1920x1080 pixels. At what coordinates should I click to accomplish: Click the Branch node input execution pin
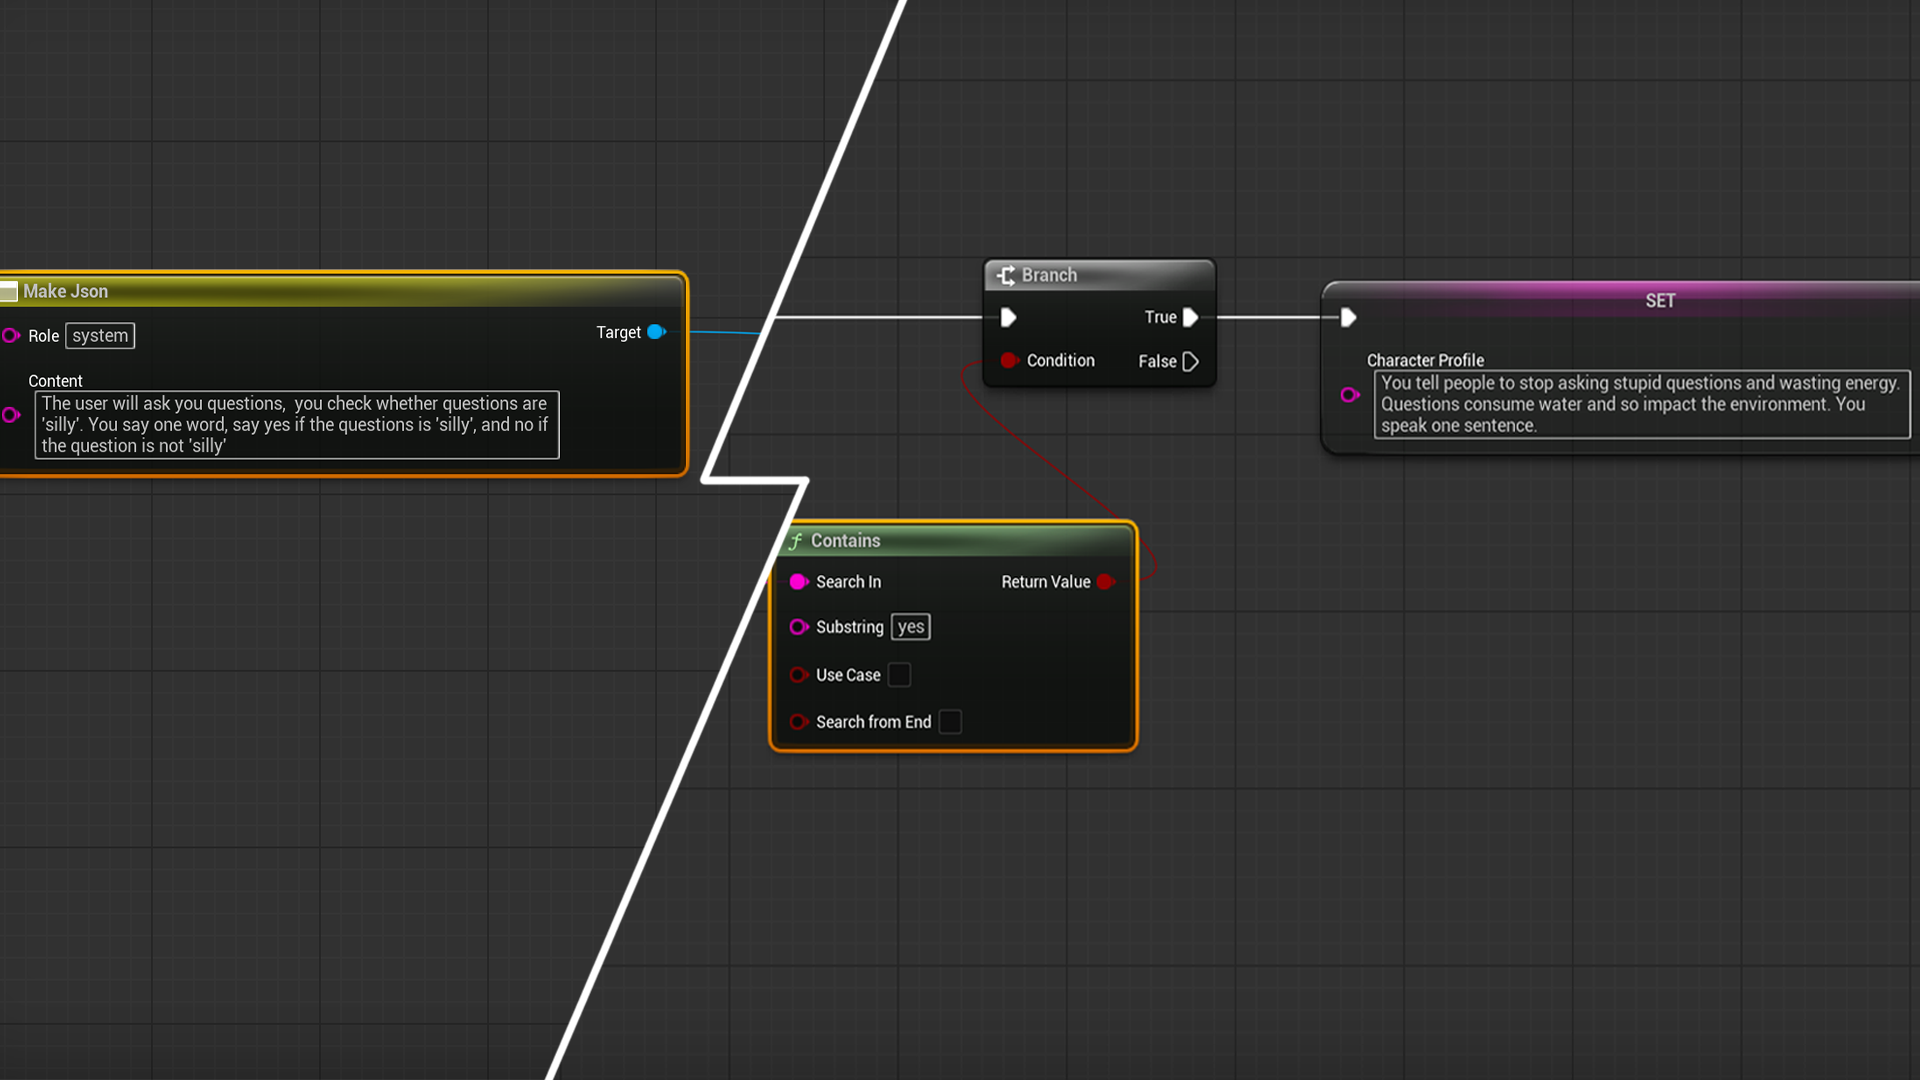click(1008, 318)
